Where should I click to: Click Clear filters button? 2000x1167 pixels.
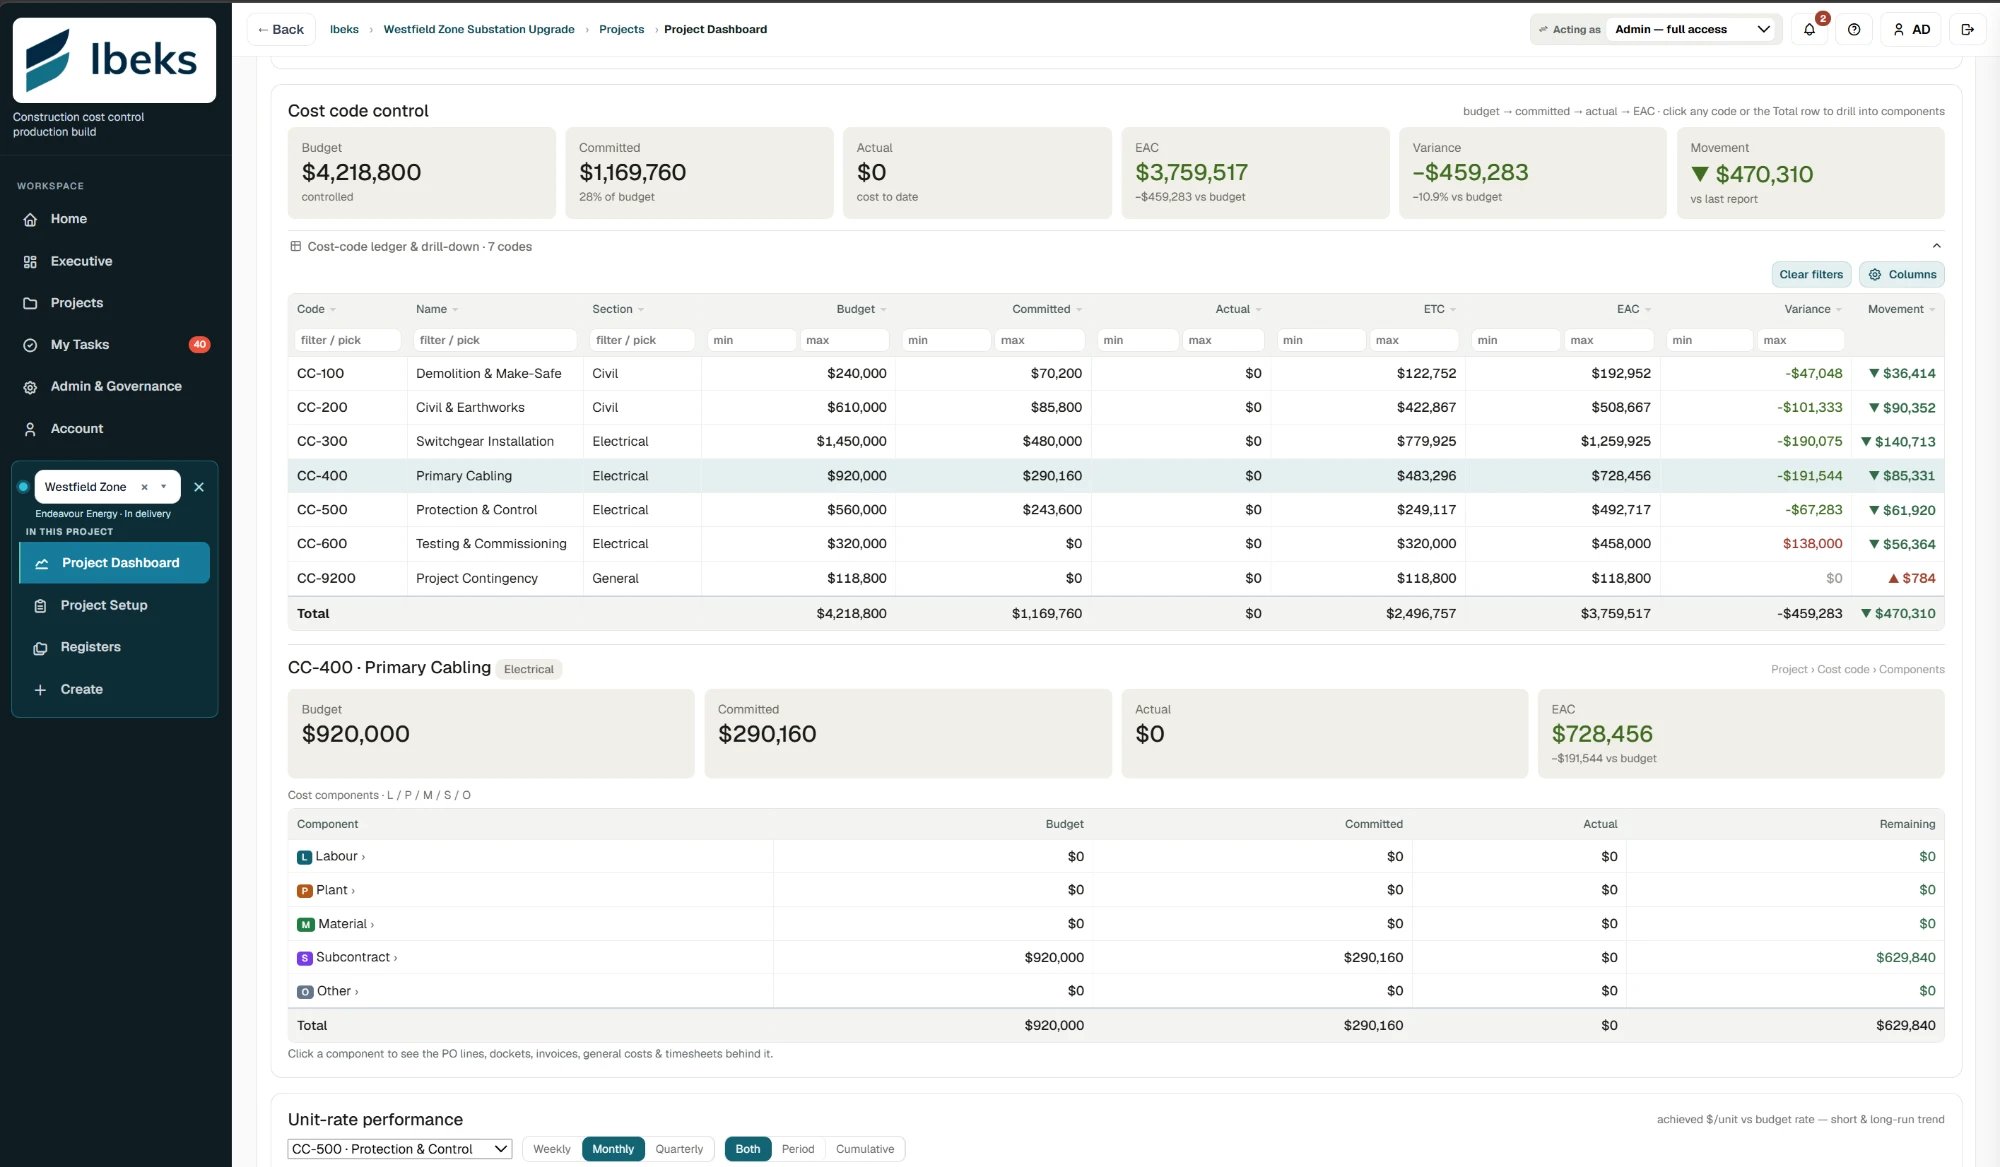pyautogui.click(x=1811, y=274)
